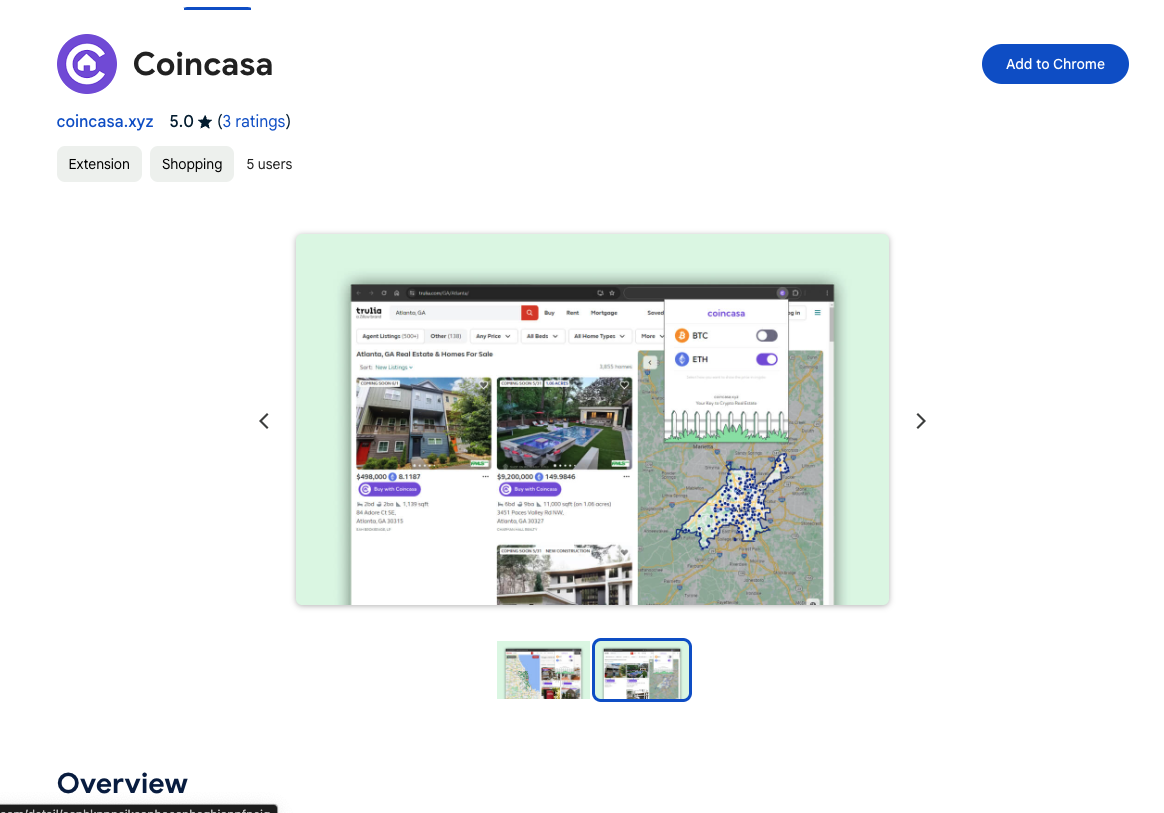Open the coincasa.xyz website link

point(105,121)
